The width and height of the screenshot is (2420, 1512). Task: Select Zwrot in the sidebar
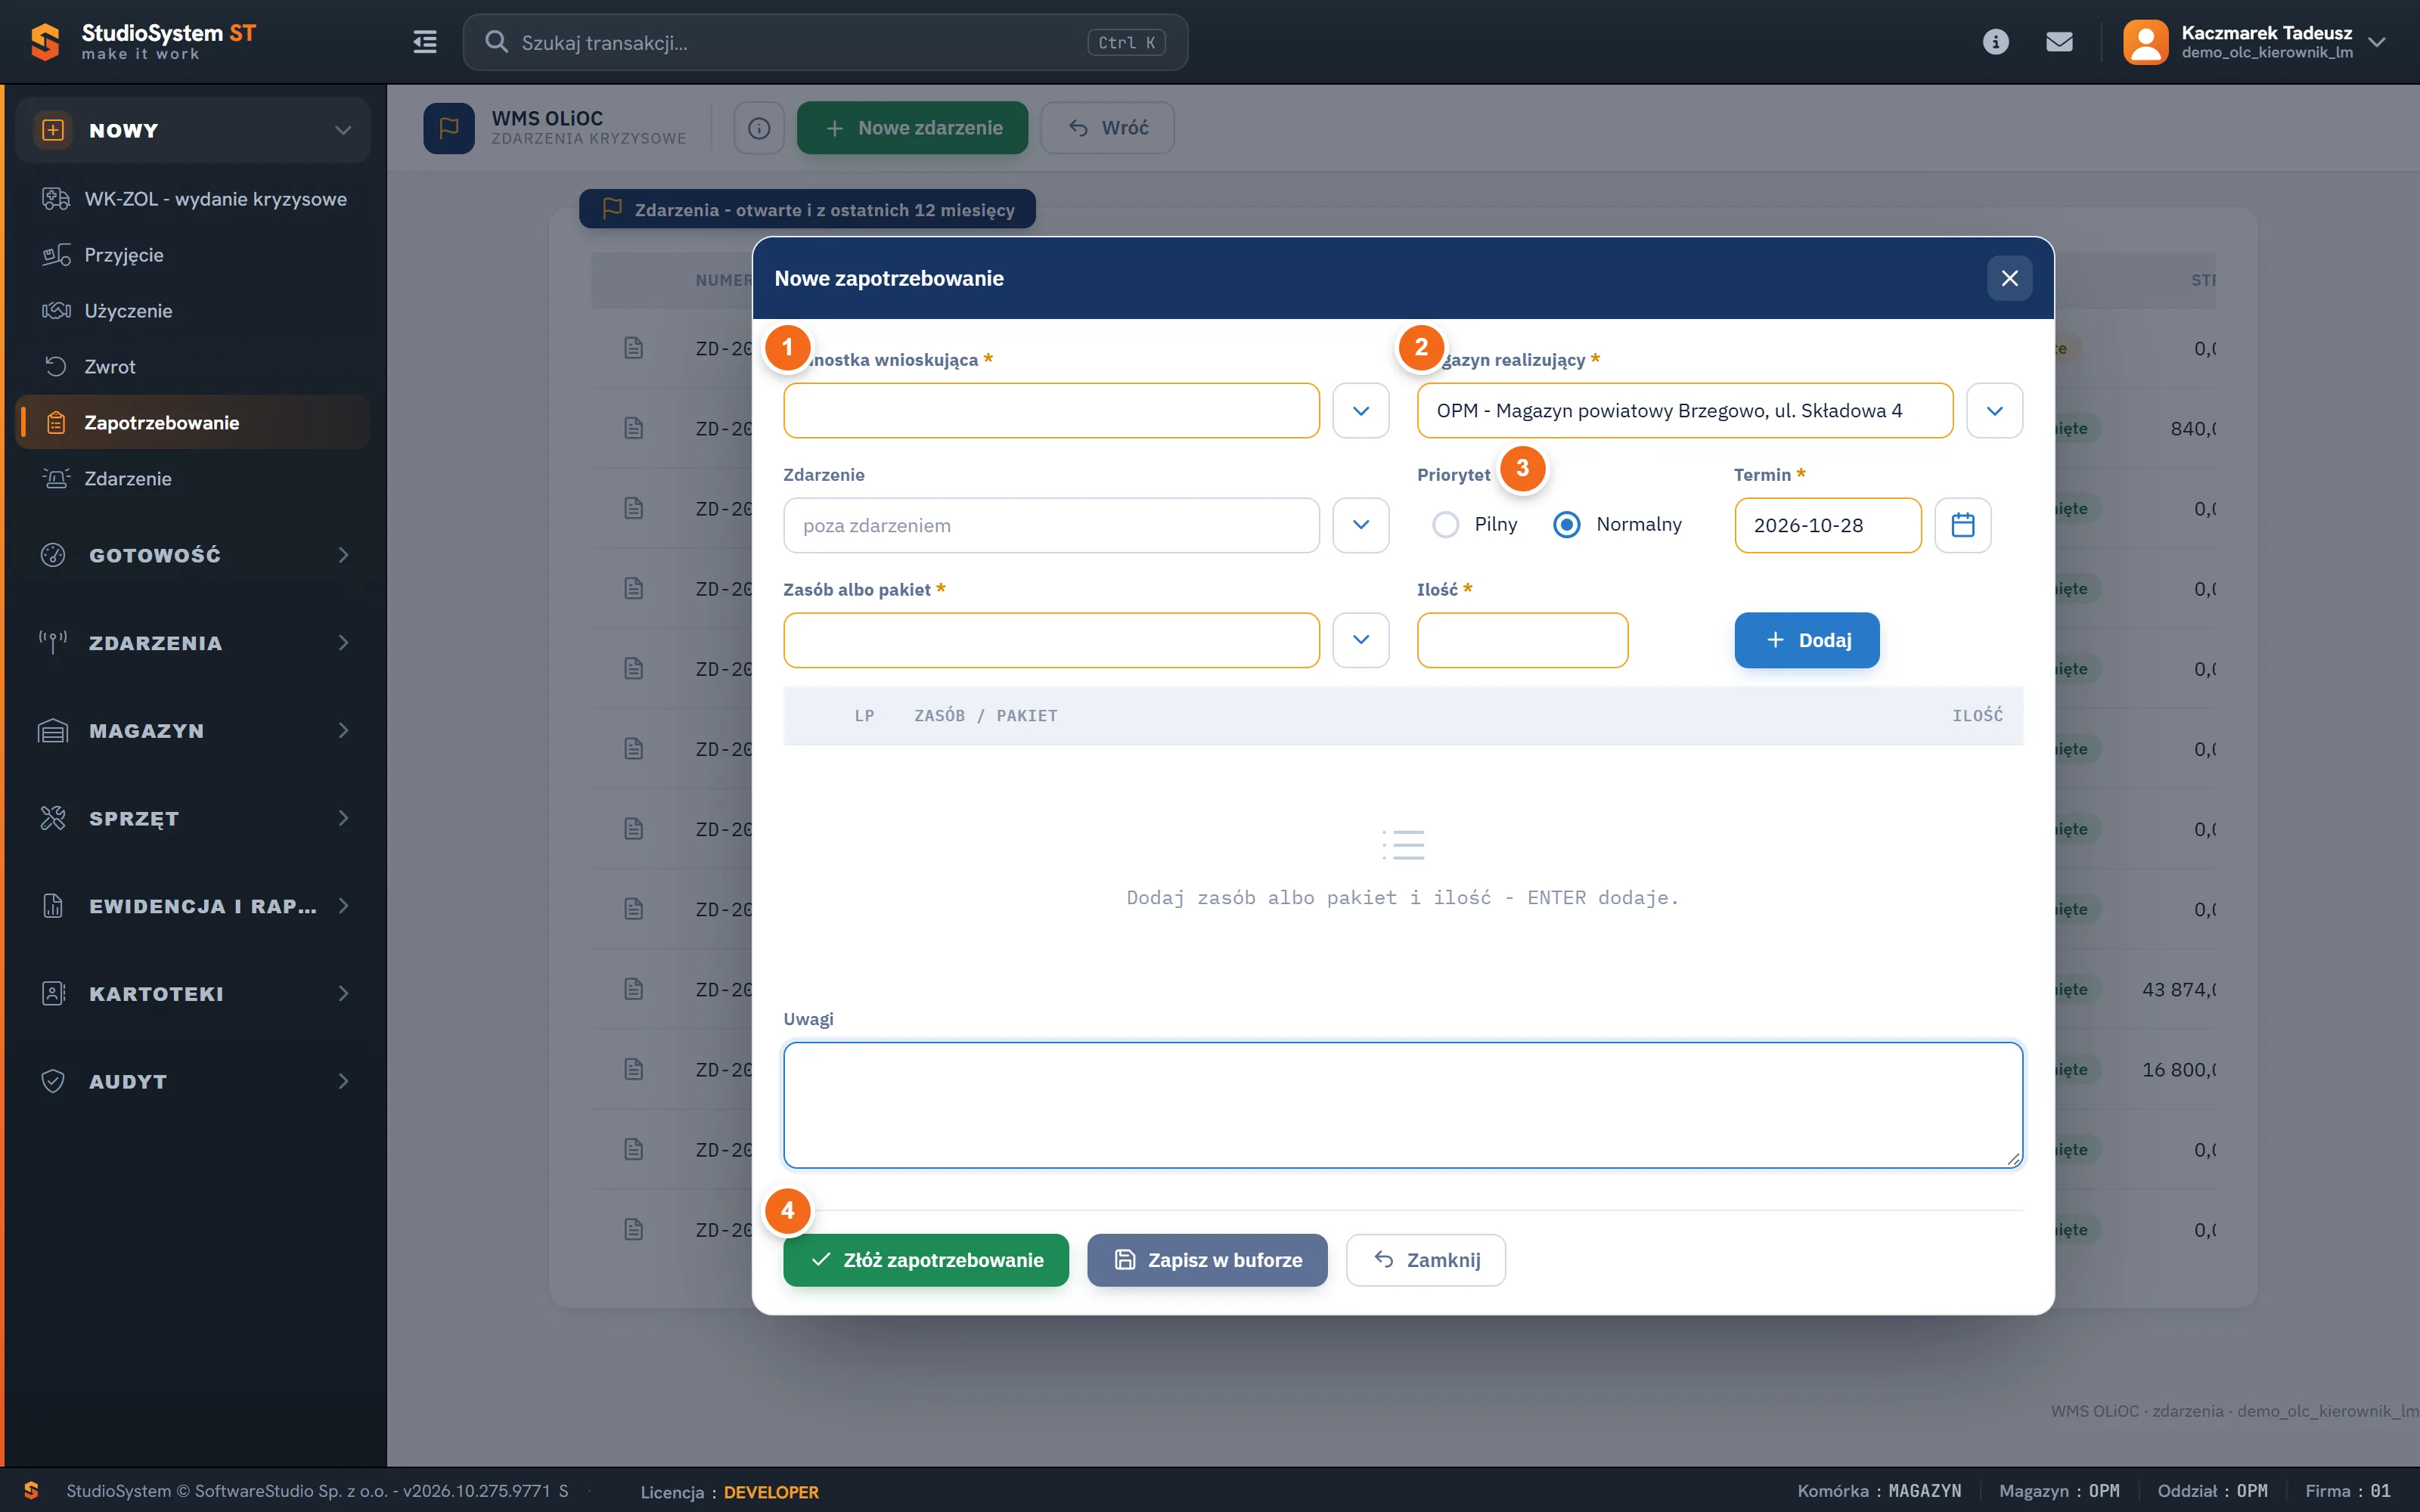click(x=193, y=367)
